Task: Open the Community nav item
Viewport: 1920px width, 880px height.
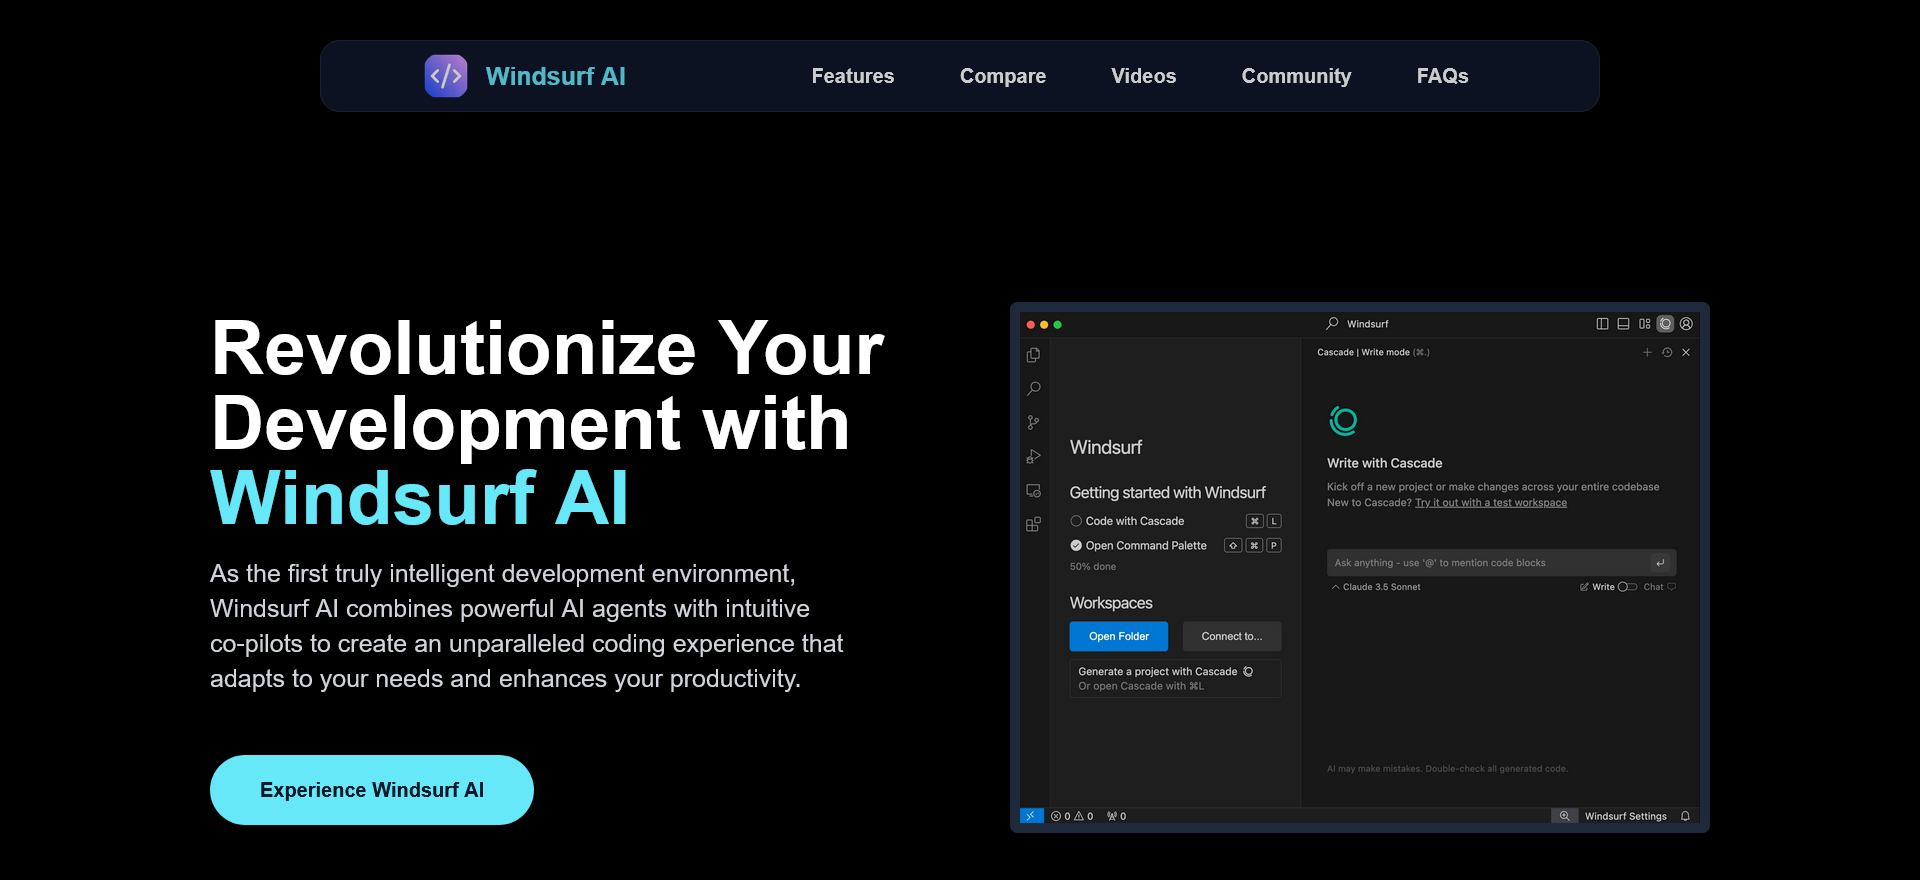Action: tap(1296, 76)
